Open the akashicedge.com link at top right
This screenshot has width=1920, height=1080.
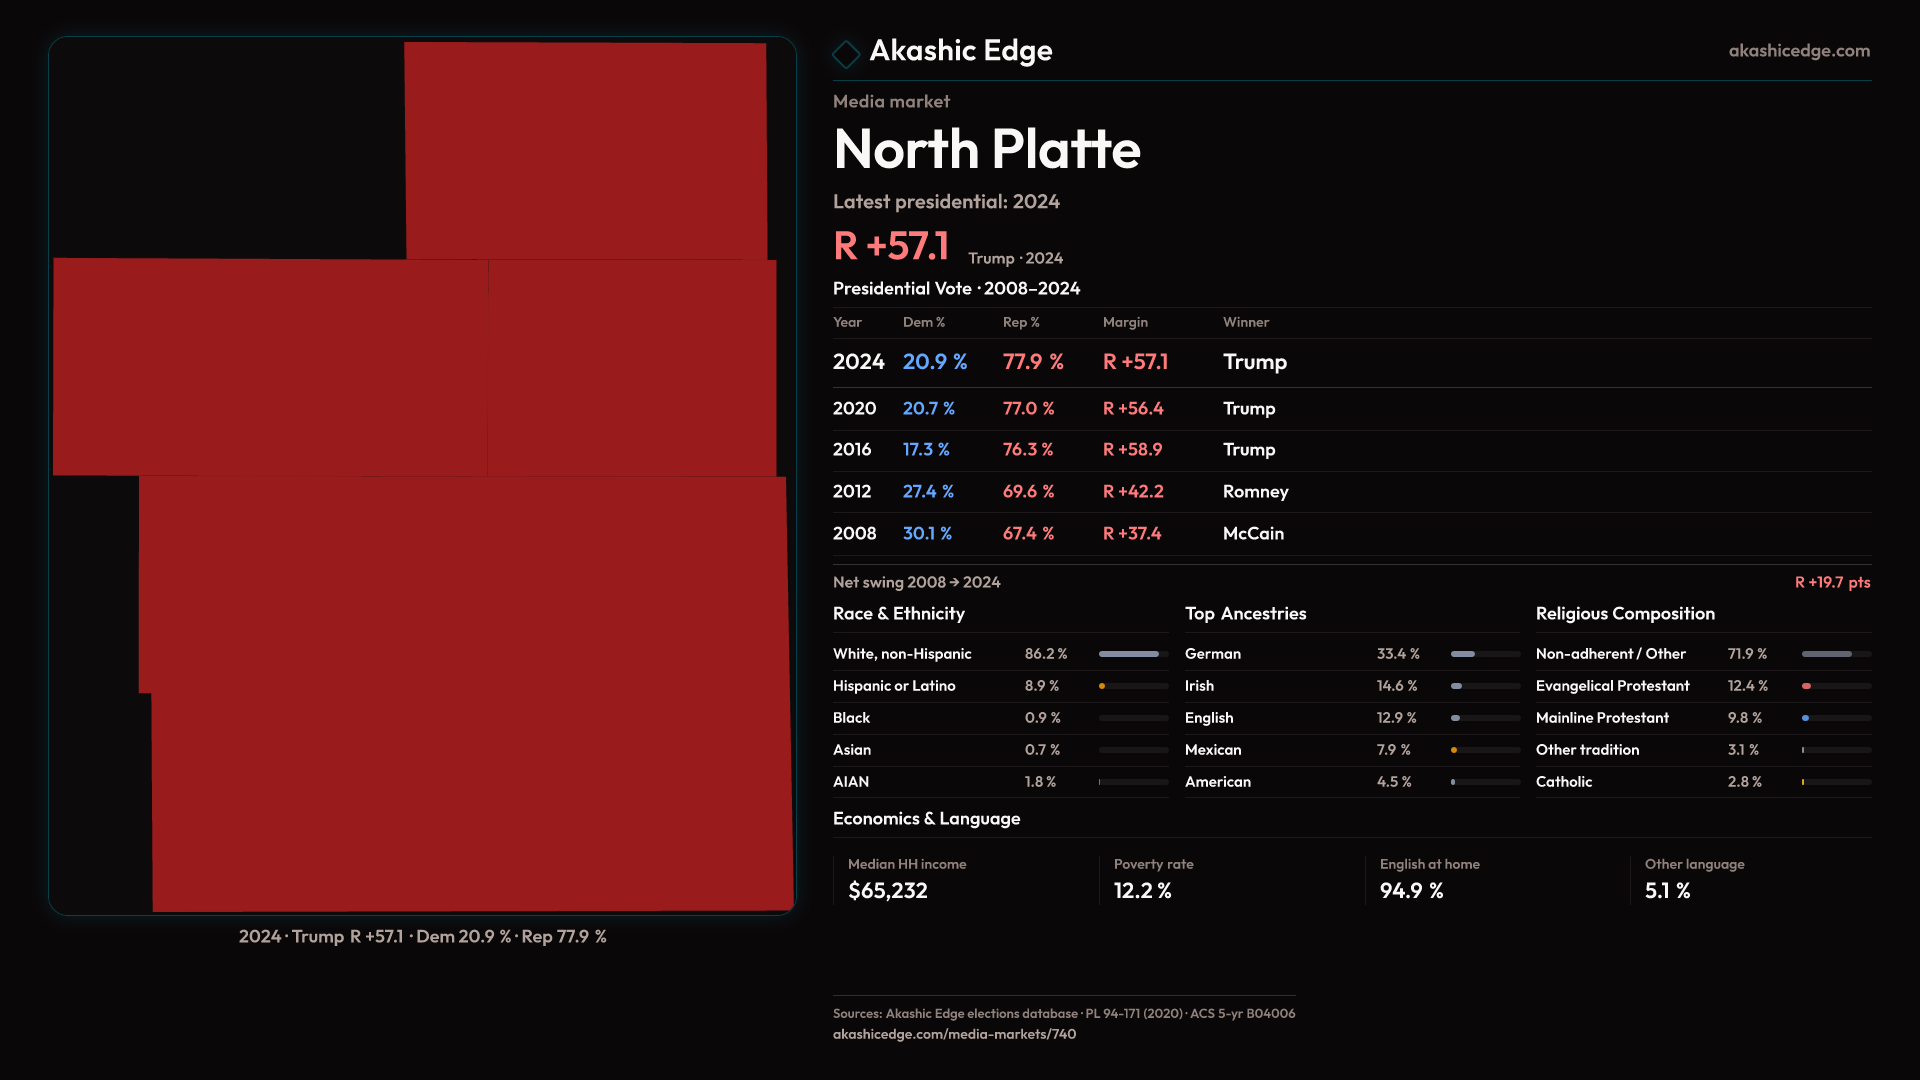pos(1798,51)
